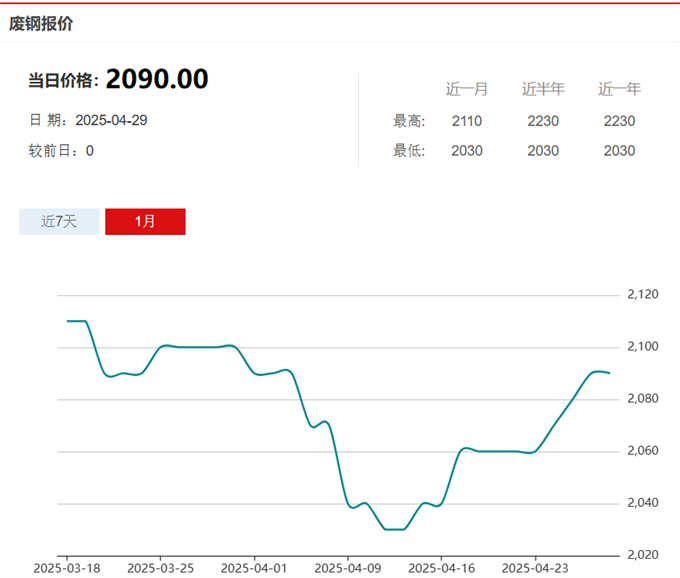Viewport: 680px width, 578px height.
Task: Click the 2,040 y-axis label
Action: [x=643, y=503]
